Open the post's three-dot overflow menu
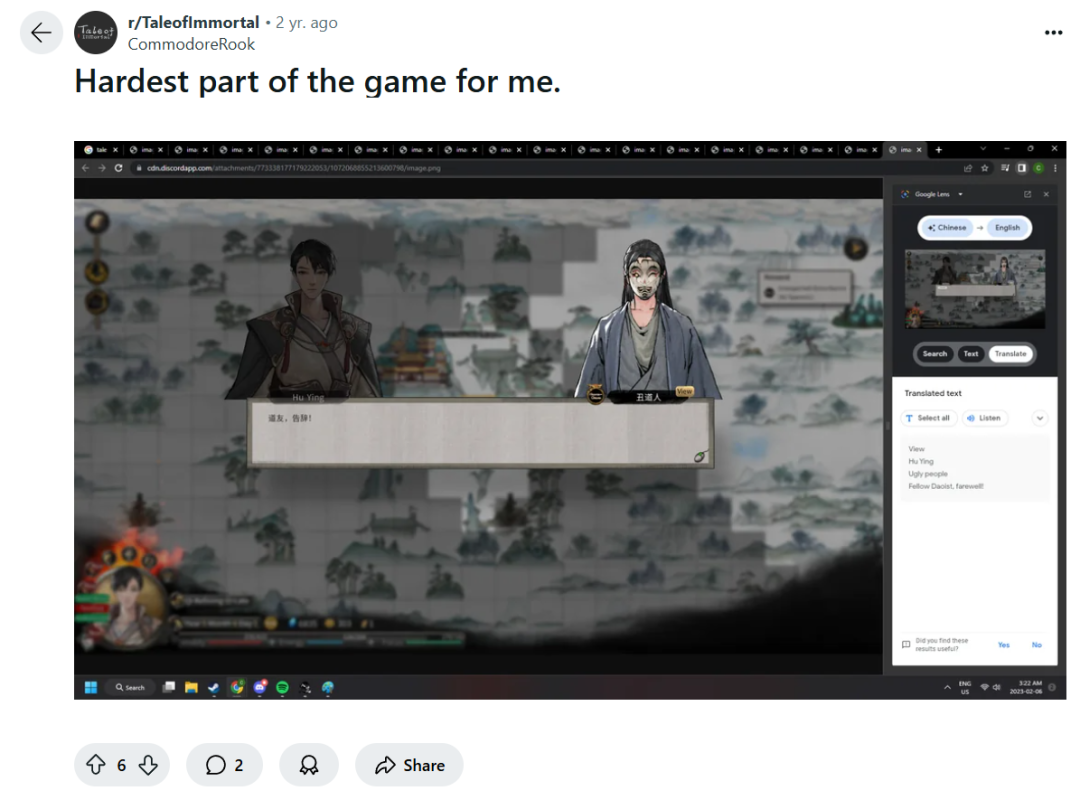Screen dimensions: 1080x800 tap(1053, 32)
